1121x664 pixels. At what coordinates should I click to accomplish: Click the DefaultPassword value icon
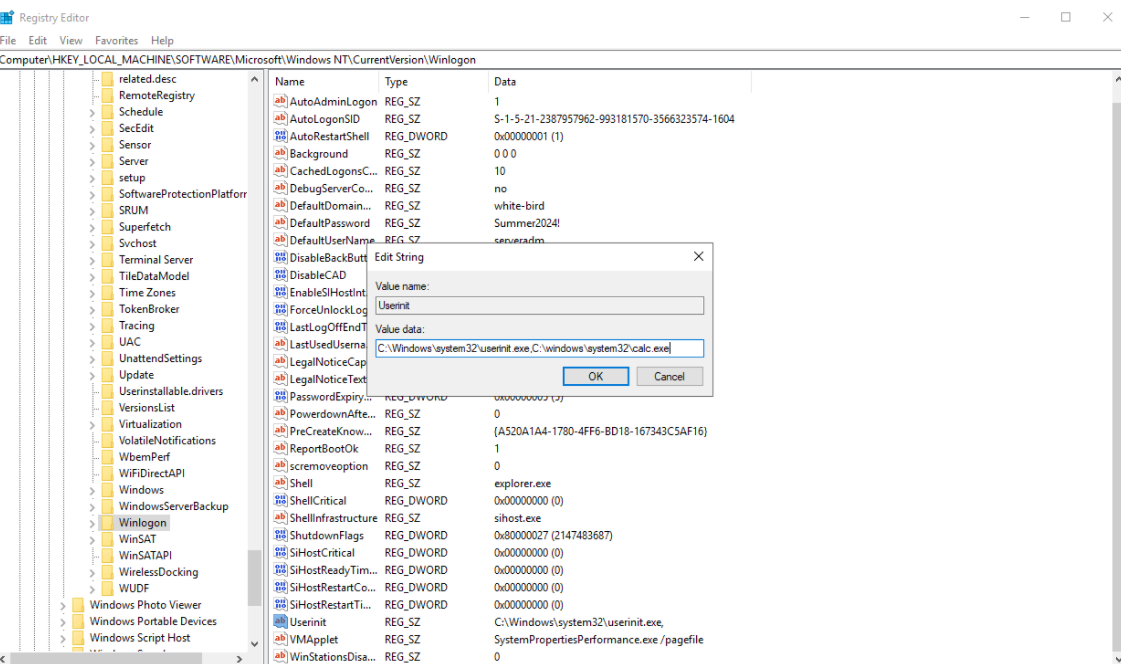(280, 223)
